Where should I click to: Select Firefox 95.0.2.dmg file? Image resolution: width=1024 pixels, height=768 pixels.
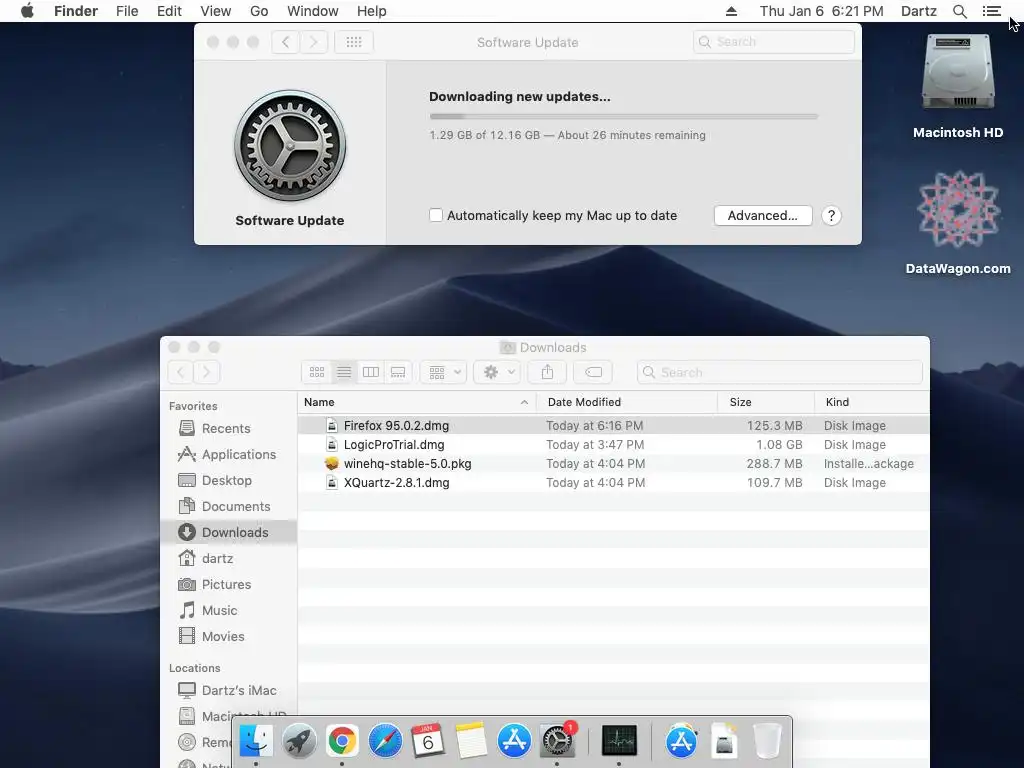click(613, 426)
